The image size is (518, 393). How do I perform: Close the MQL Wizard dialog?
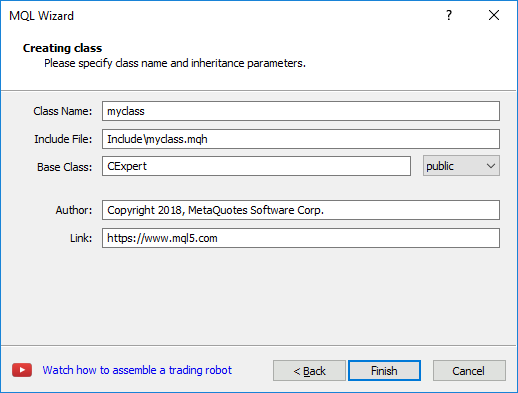click(494, 15)
